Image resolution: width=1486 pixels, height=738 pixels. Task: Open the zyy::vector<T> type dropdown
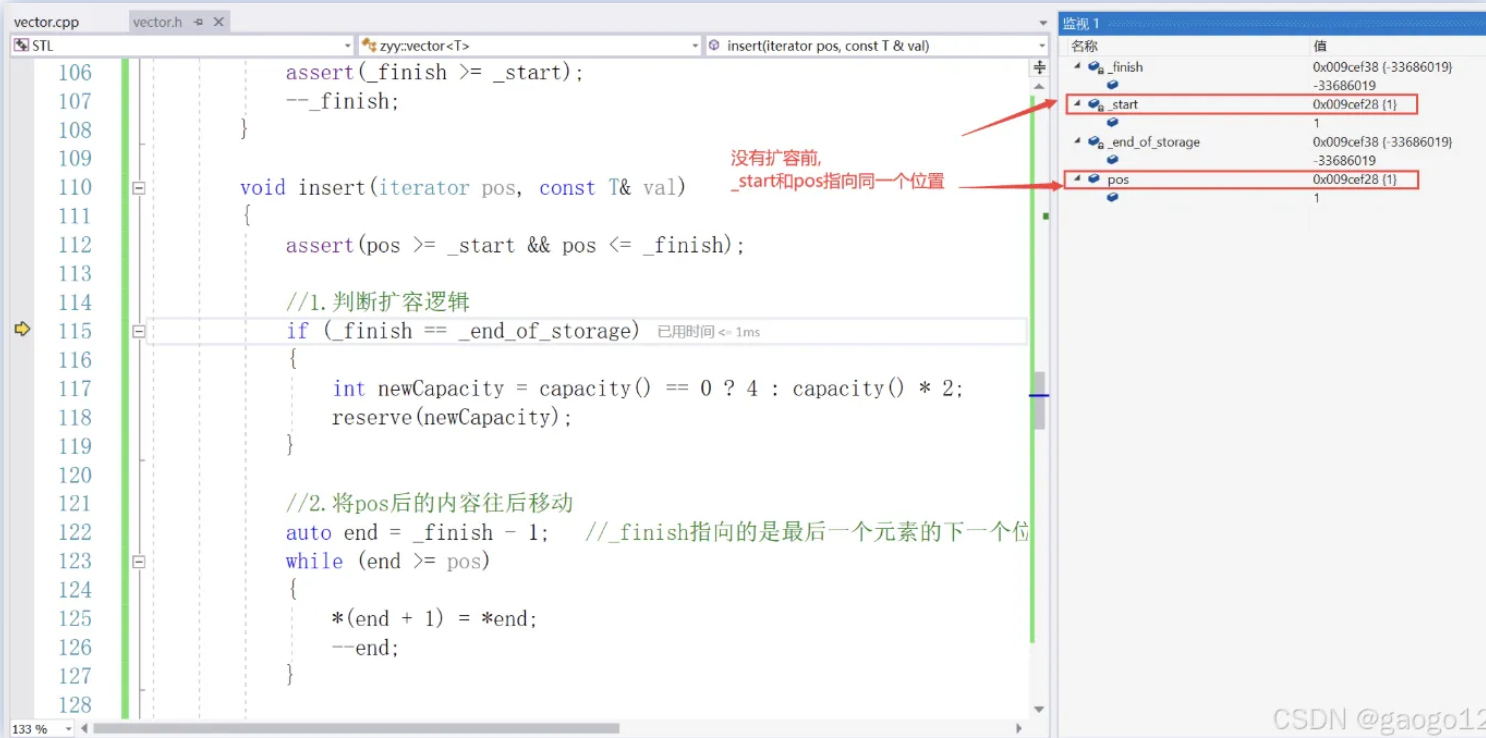tap(695, 46)
